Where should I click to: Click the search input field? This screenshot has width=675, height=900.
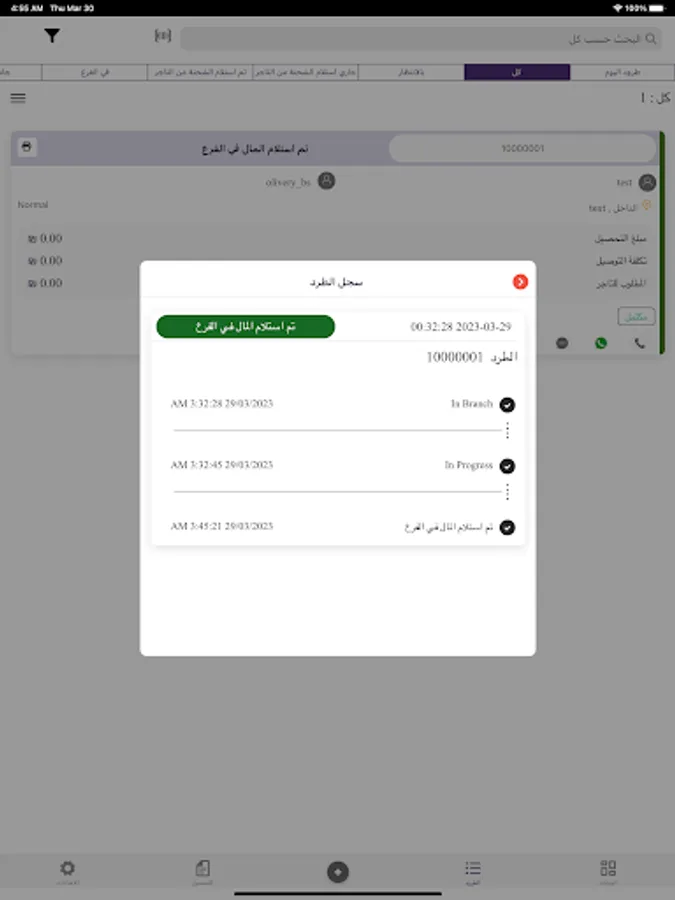click(x=421, y=38)
